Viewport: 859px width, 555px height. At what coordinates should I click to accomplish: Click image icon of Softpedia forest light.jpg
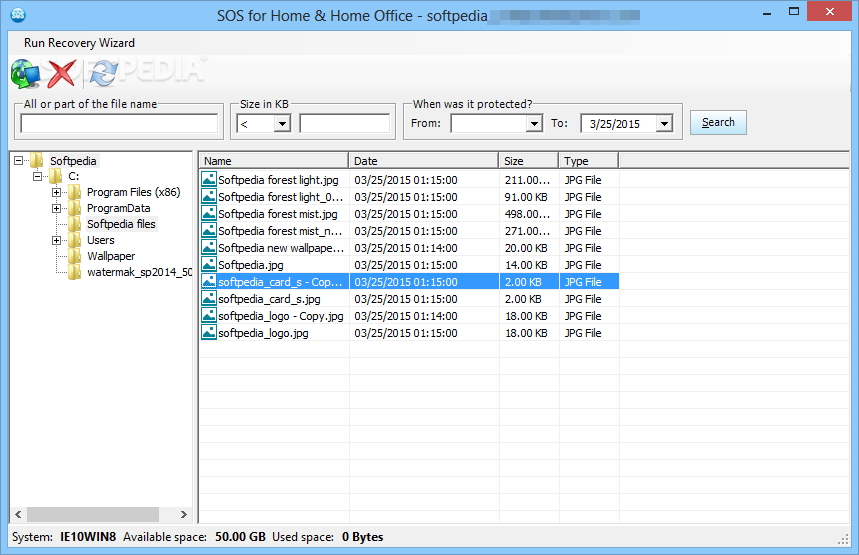(209, 180)
